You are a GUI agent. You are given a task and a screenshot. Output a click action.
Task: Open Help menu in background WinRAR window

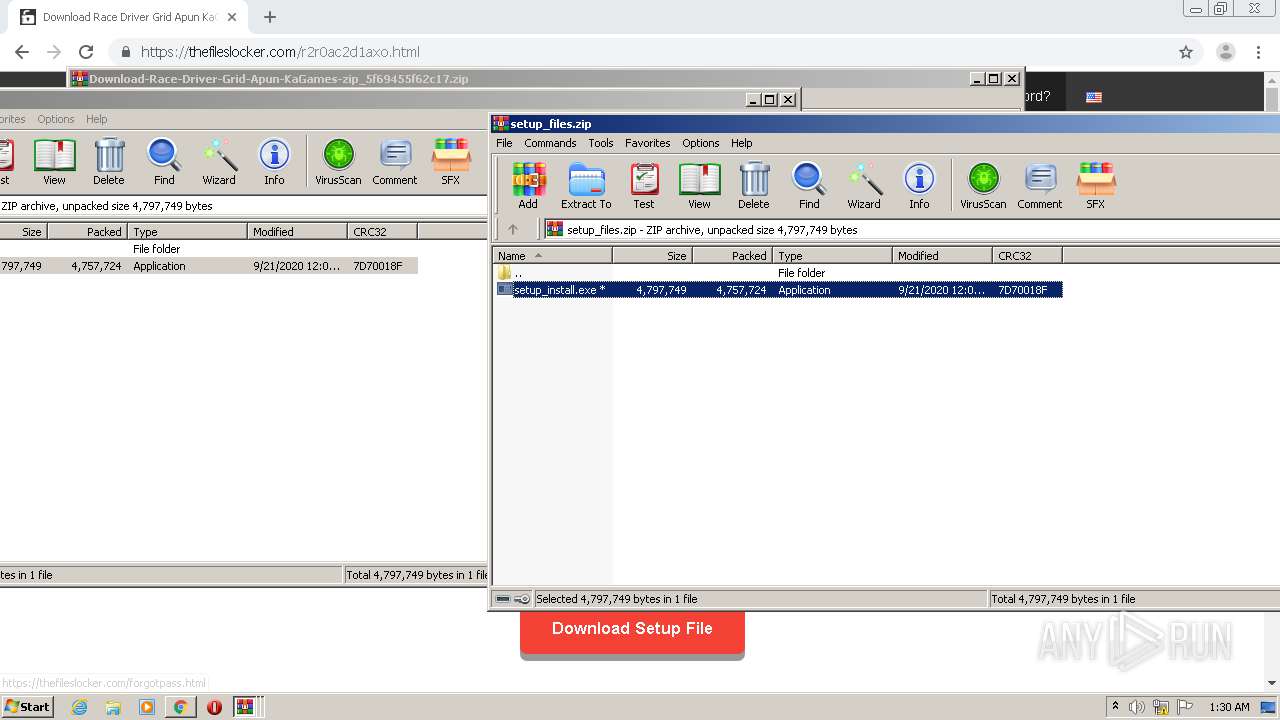(x=96, y=119)
